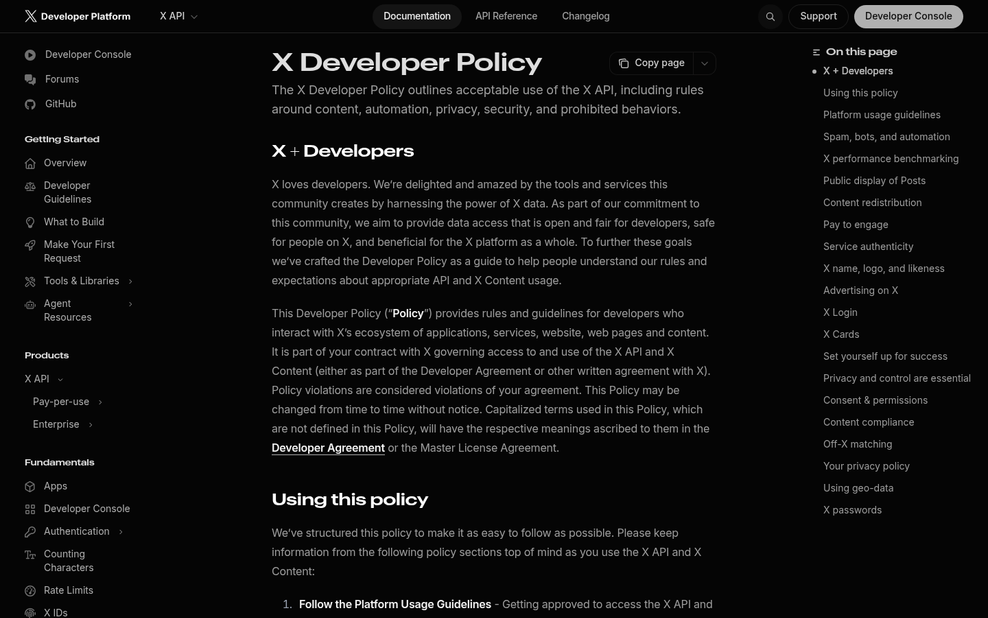Image resolution: width=988 pixels, height=618 pixels.
Task: Click the What to Build lightbulb icon
Action: pyautogui.click(x=30, y=222)
